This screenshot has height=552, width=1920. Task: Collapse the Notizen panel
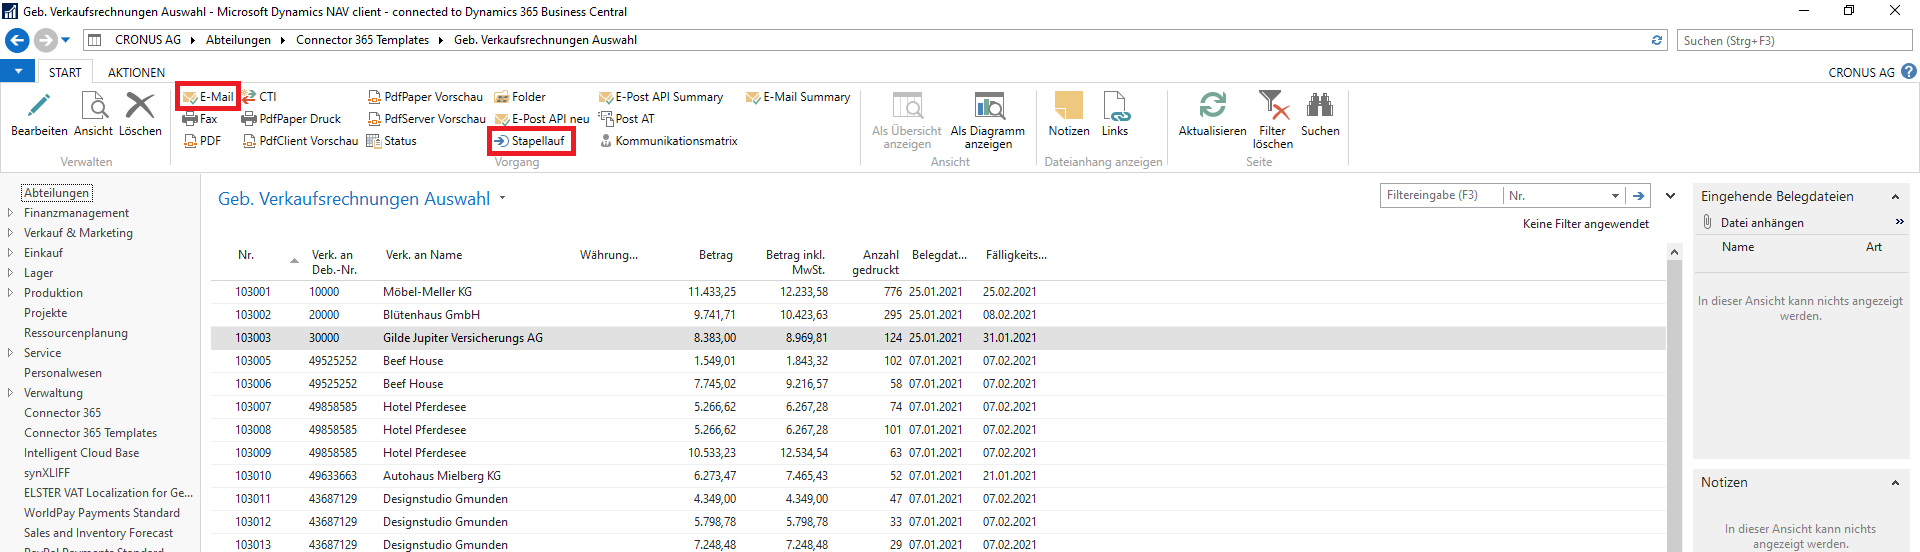click(1895, 483)
